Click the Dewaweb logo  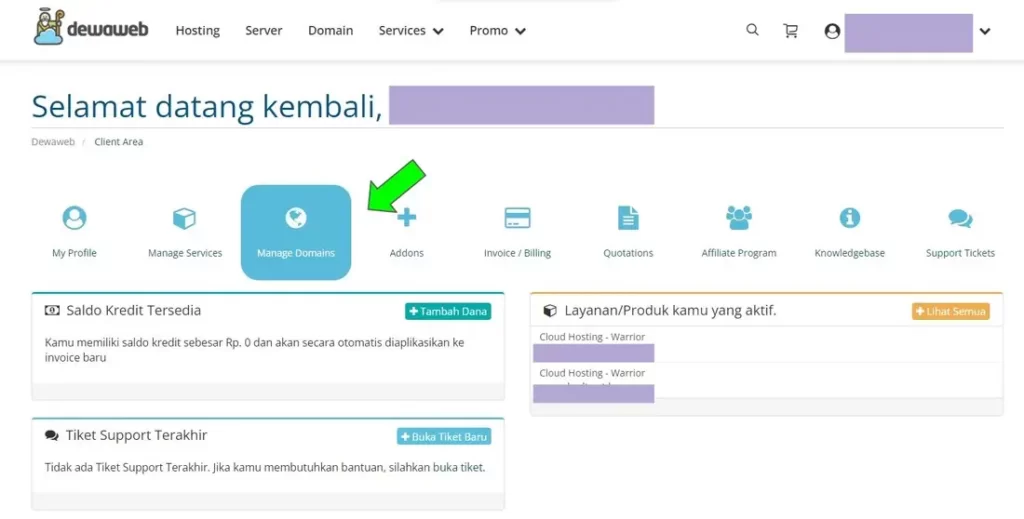coord(91,29)
